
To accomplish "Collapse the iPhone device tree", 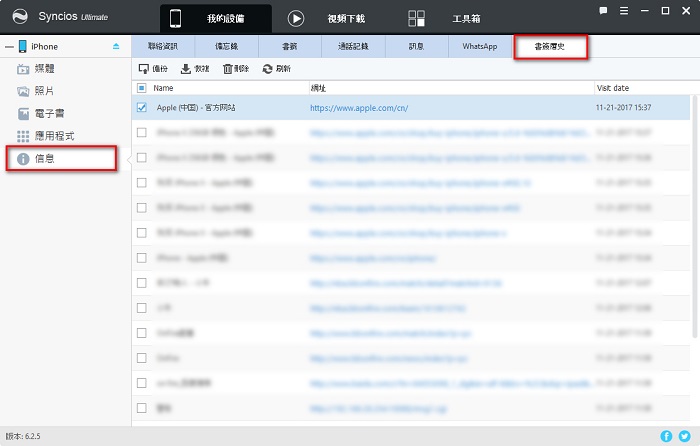I will 9,46.
